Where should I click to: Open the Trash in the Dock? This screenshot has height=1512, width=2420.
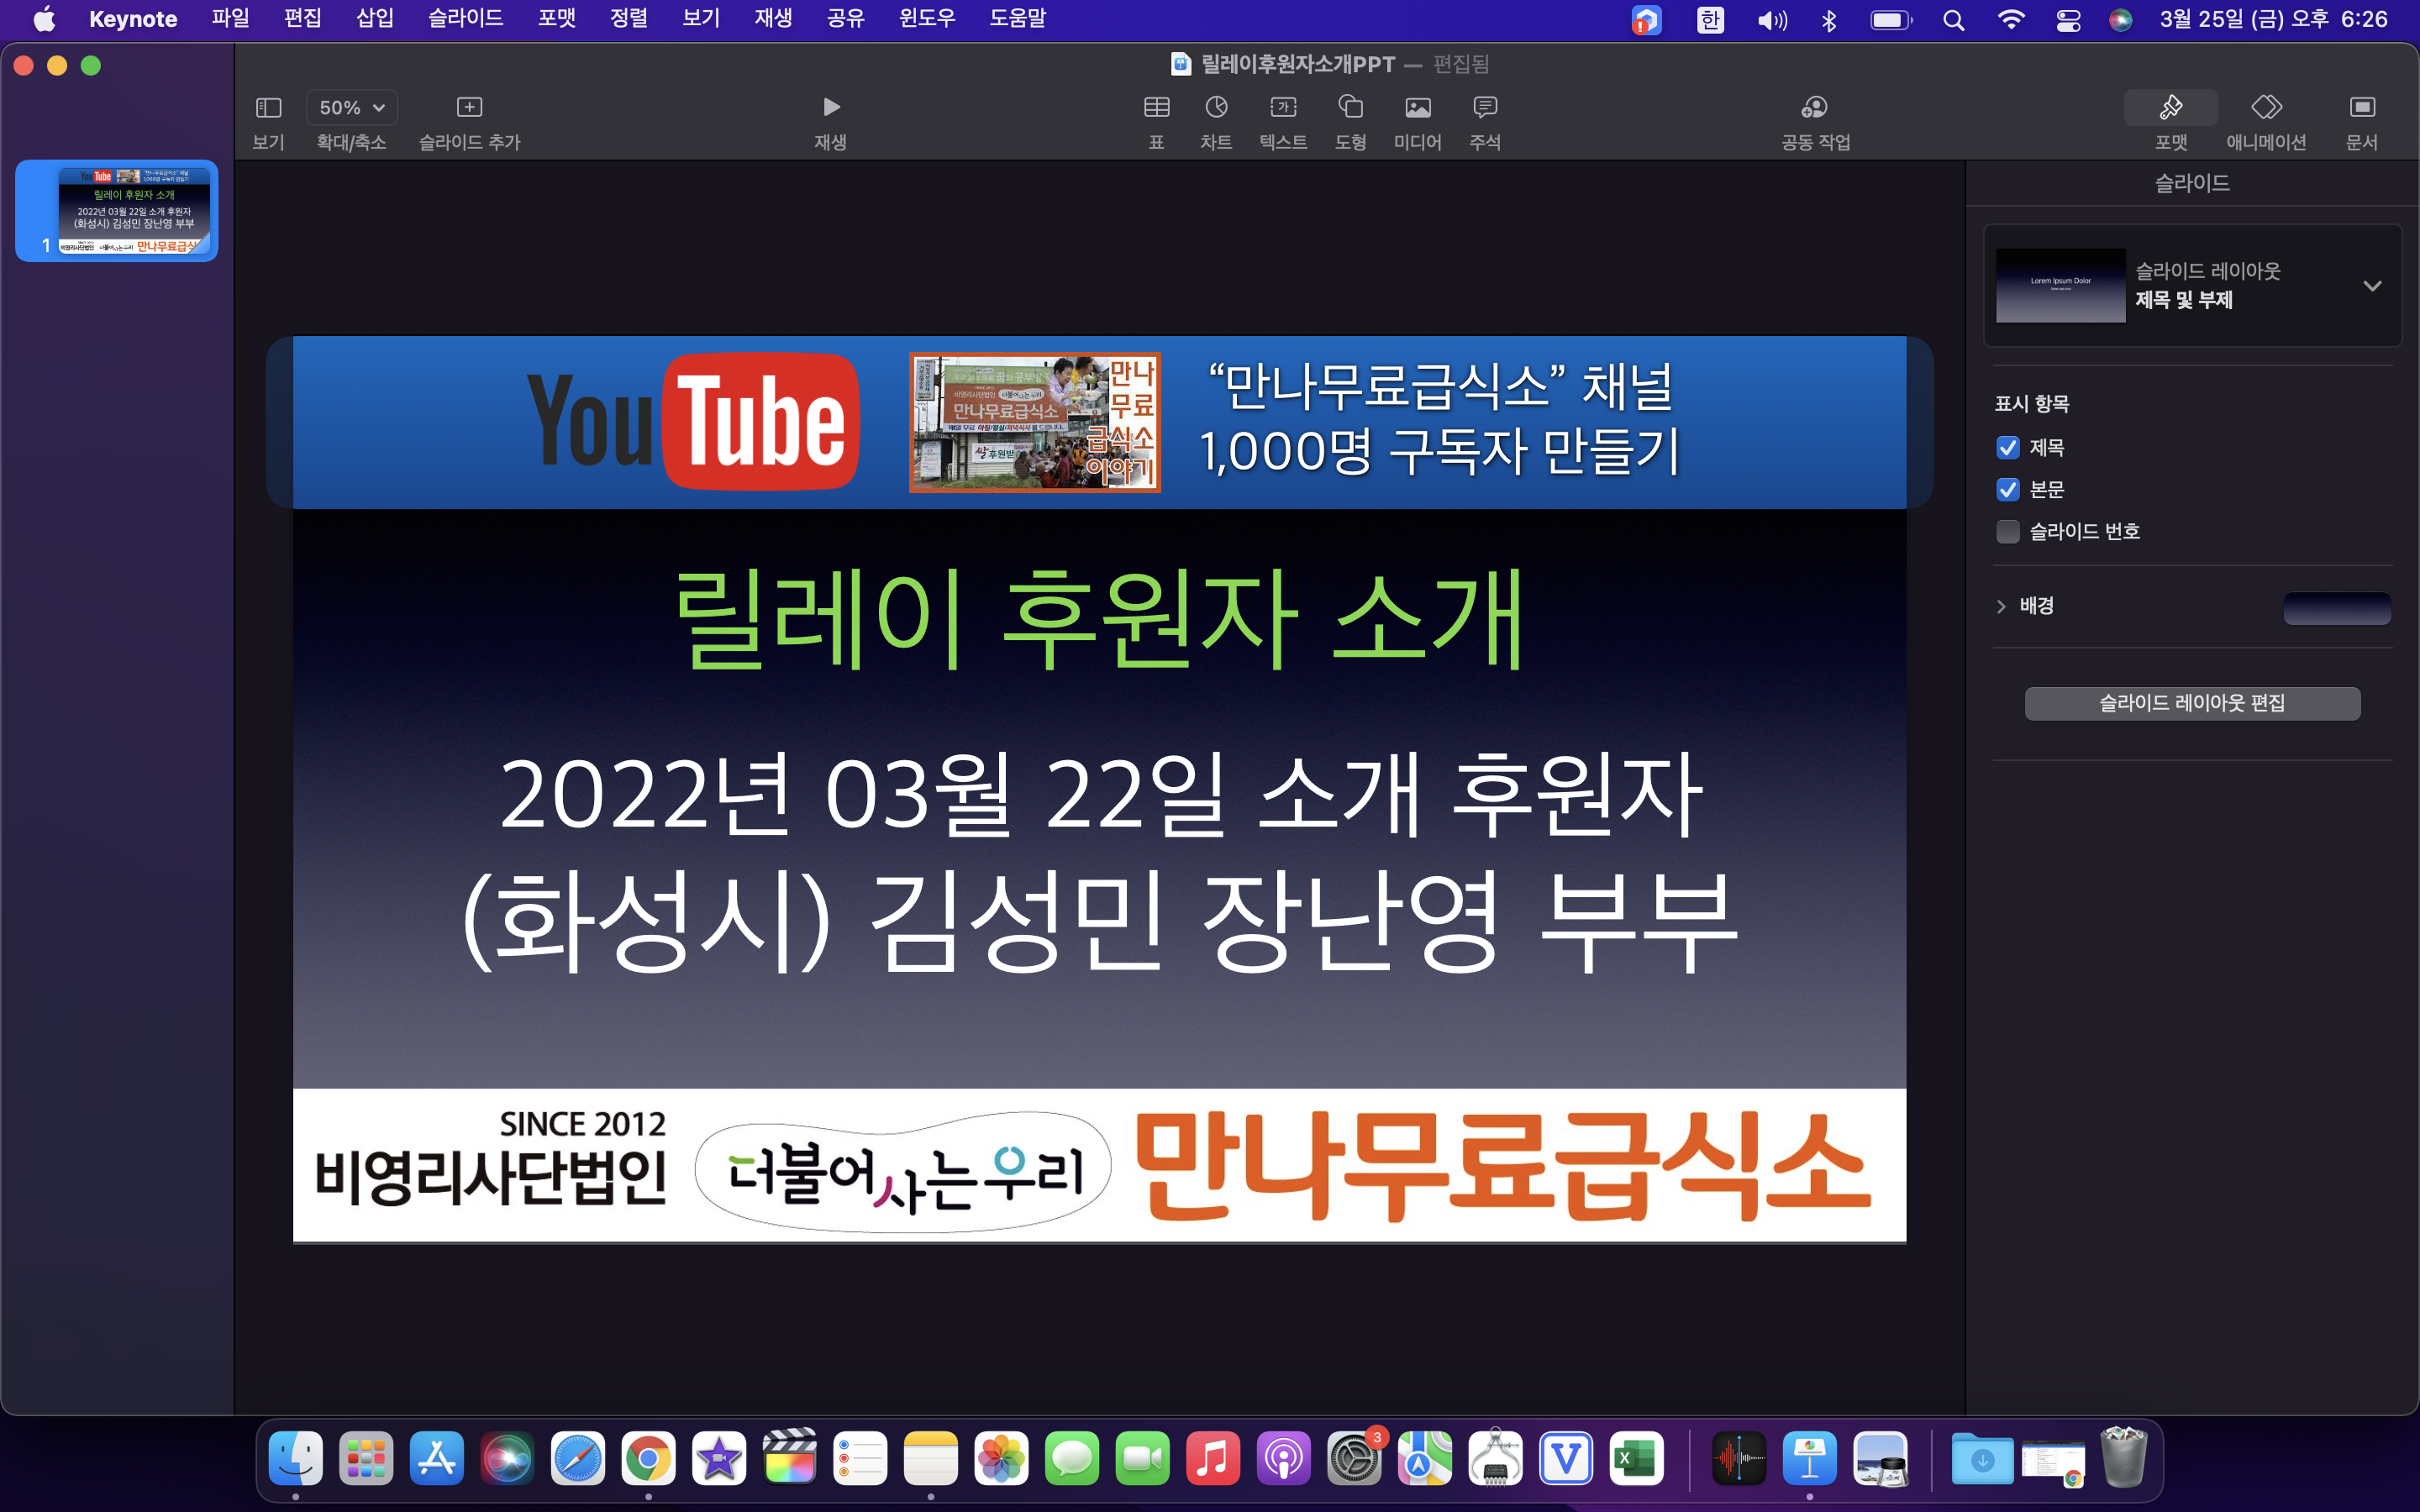click(2123, 1457)
